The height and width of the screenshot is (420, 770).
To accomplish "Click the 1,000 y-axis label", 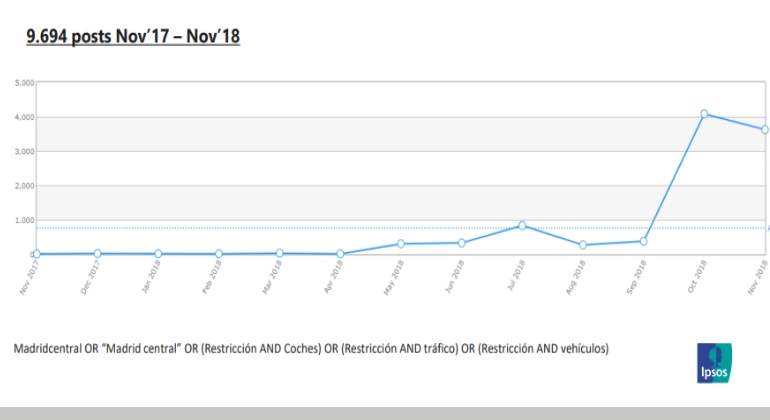I will [x=25, y=220].
